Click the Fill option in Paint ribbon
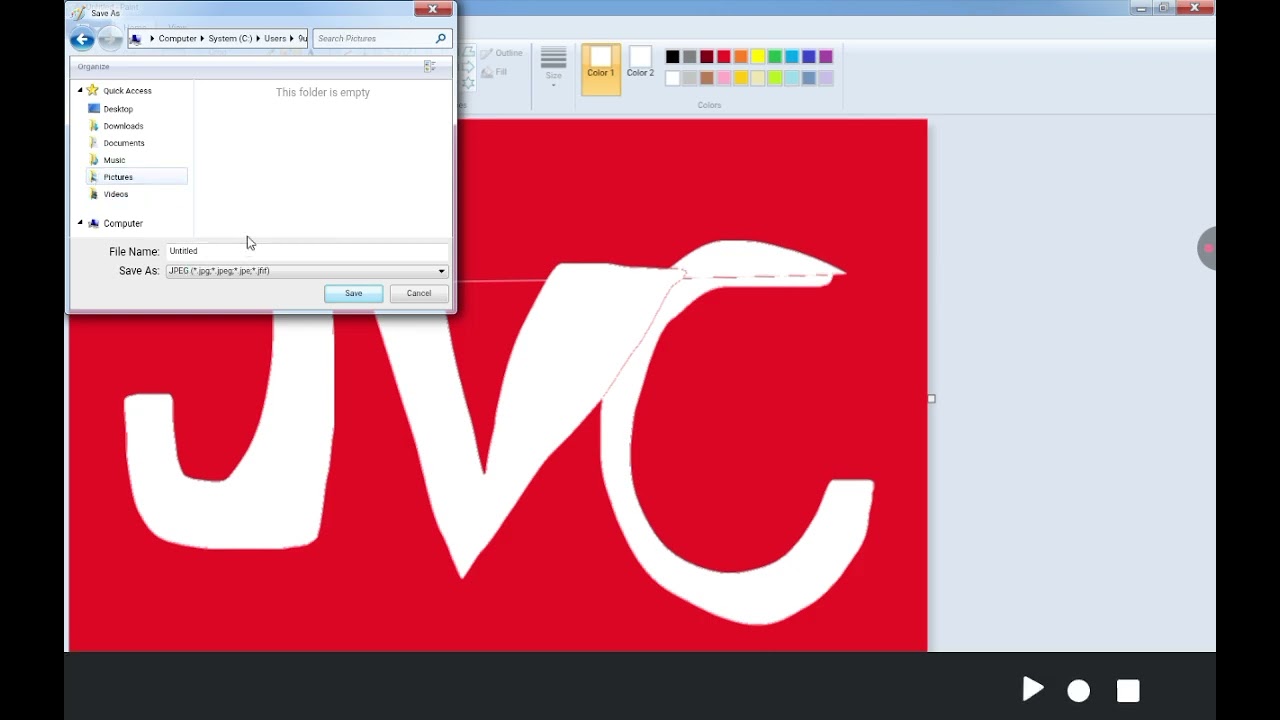The width and height of the screenshot is (1280, 720). [495, 72]
